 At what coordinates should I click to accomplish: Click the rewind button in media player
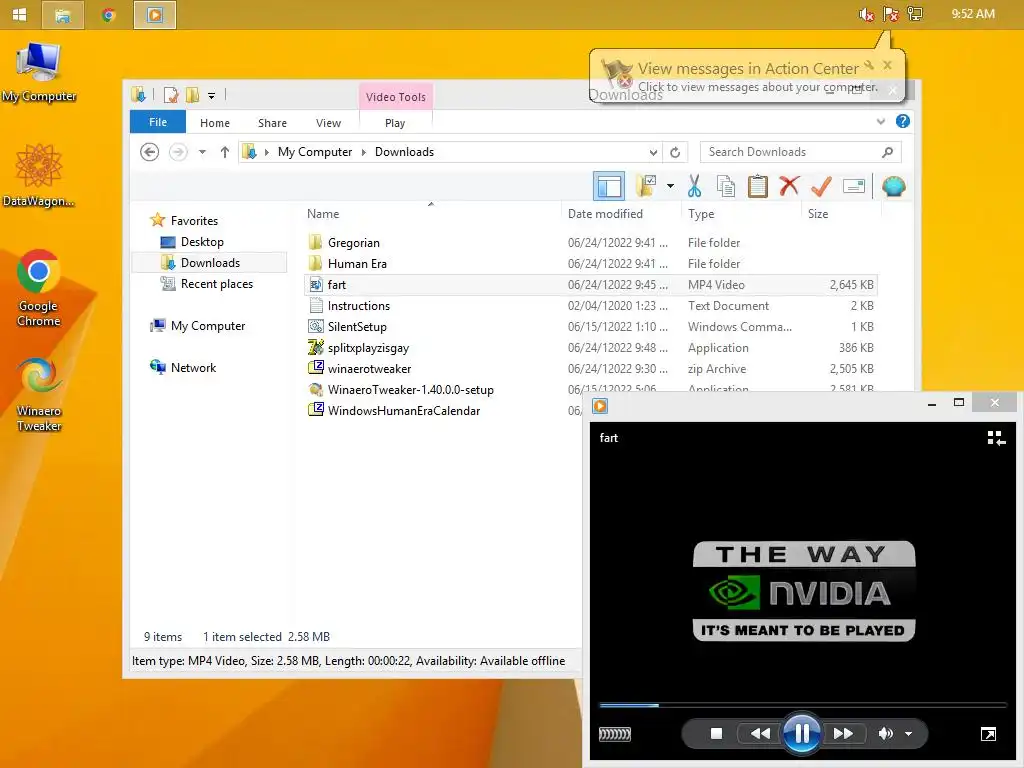[x=760, y=733]
